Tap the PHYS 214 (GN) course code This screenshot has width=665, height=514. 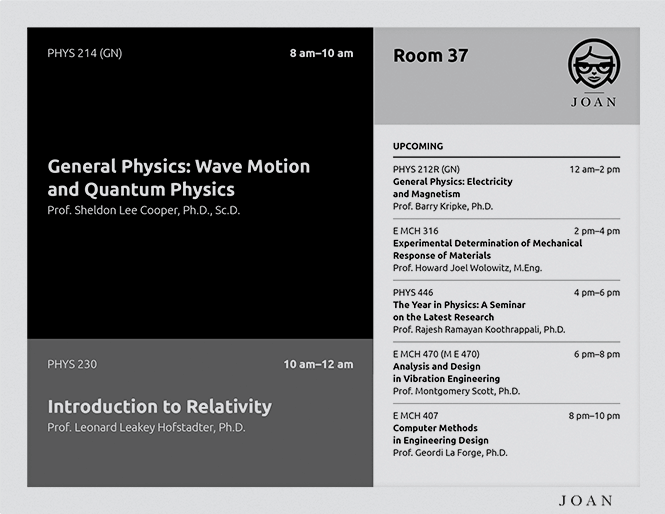[x=84, y=53]
